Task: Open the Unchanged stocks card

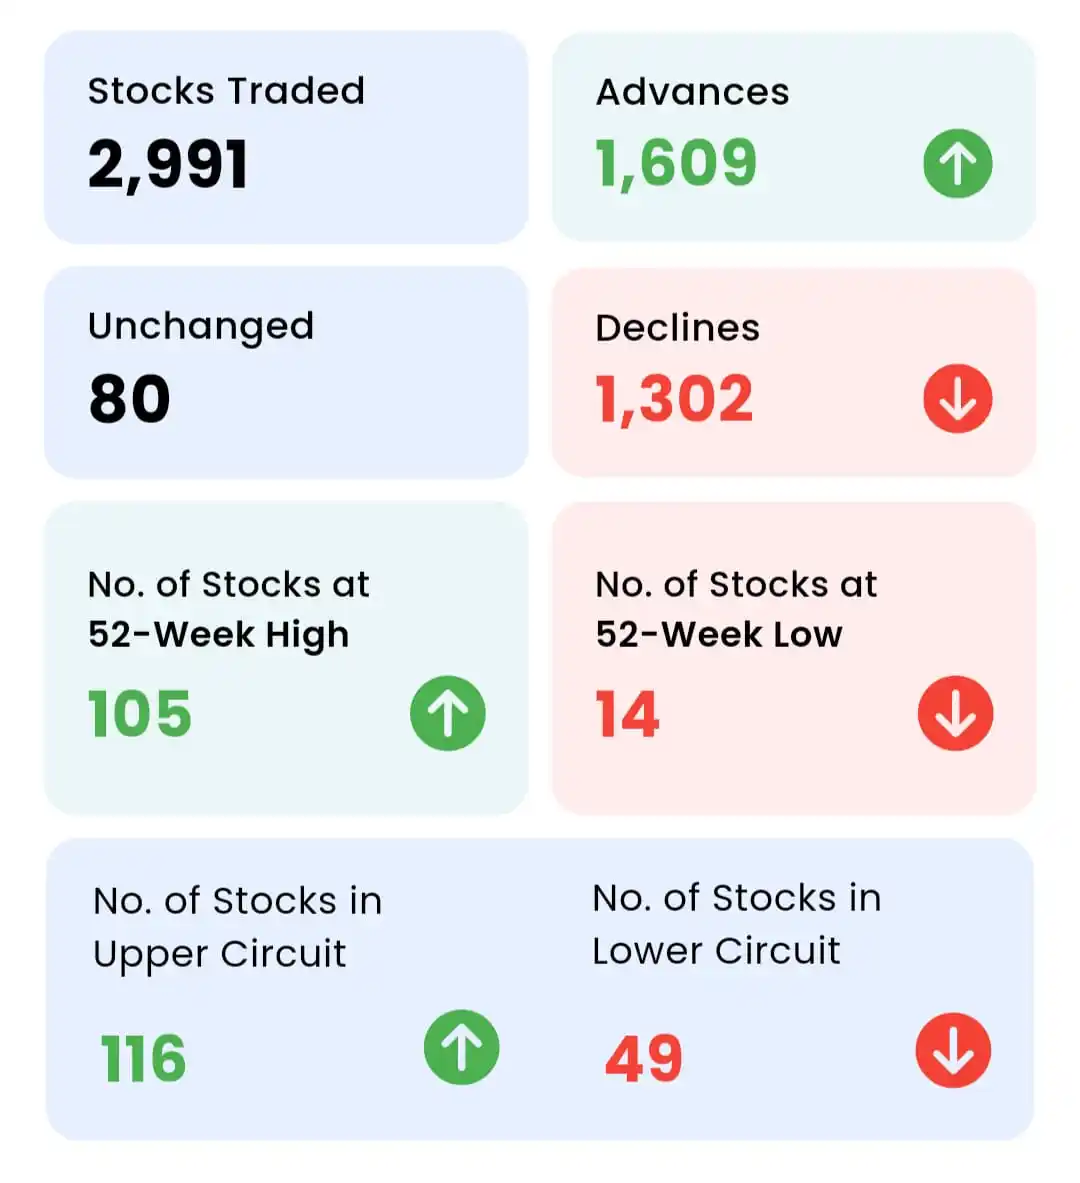Action: point(286,372)
